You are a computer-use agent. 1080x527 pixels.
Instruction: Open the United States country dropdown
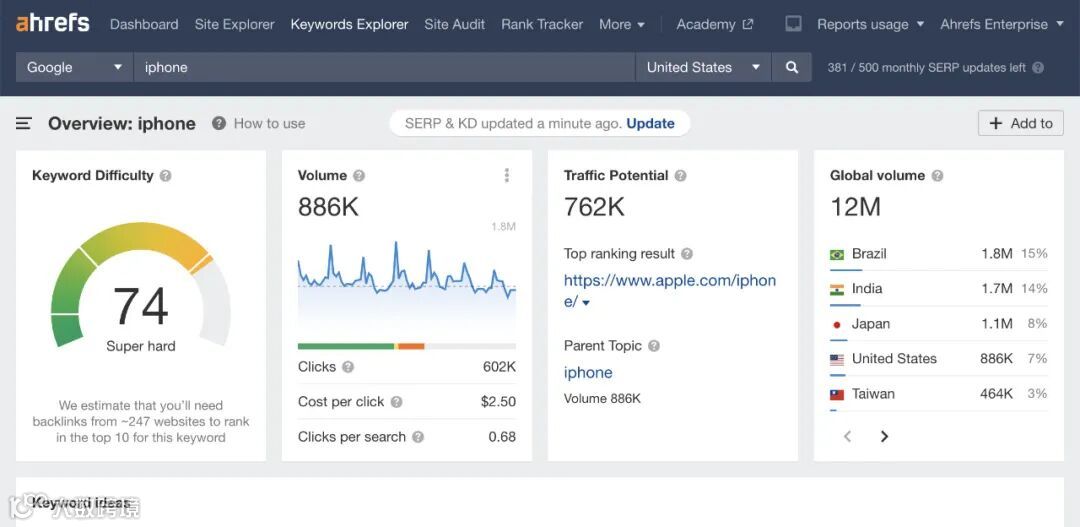coord(703,68)
